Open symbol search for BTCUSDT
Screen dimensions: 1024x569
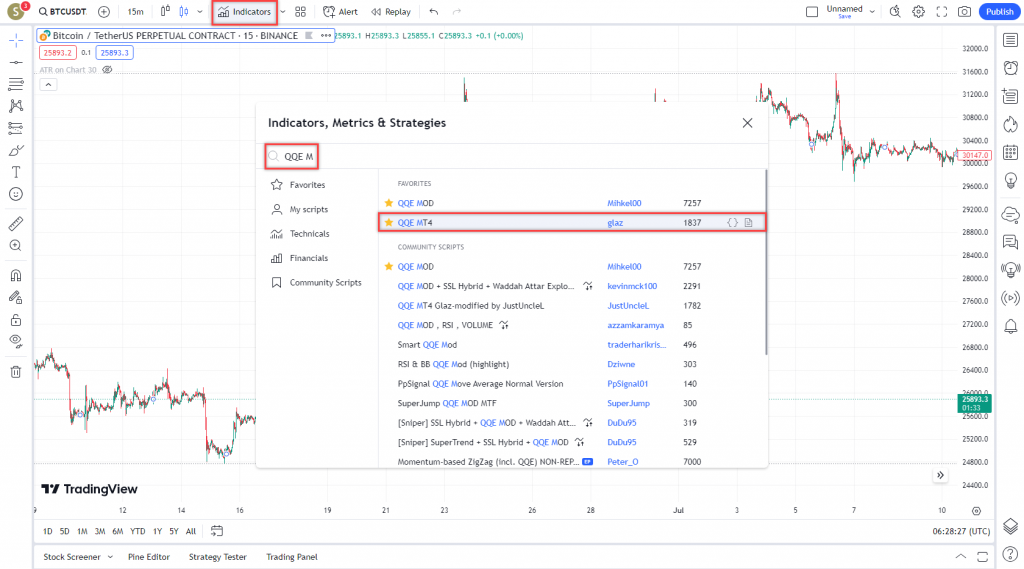[x=63, y=12]
